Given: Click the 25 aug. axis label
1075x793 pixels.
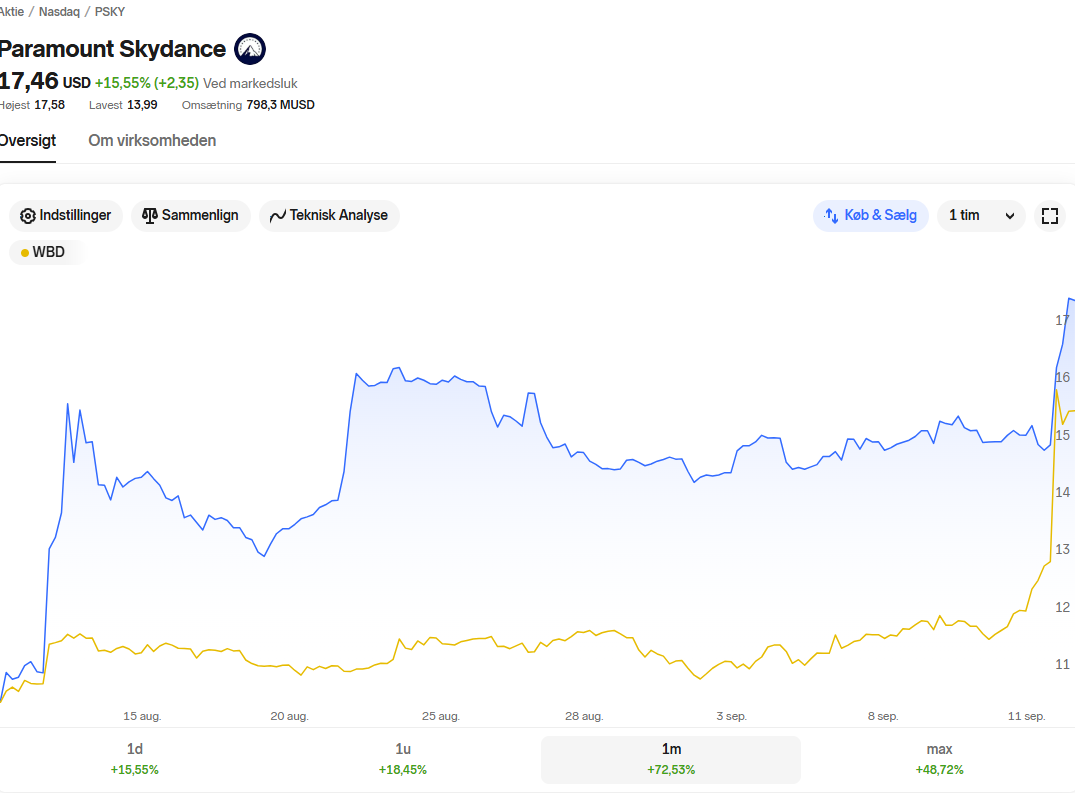Looking at the screenshot, I should coord(441,716).
